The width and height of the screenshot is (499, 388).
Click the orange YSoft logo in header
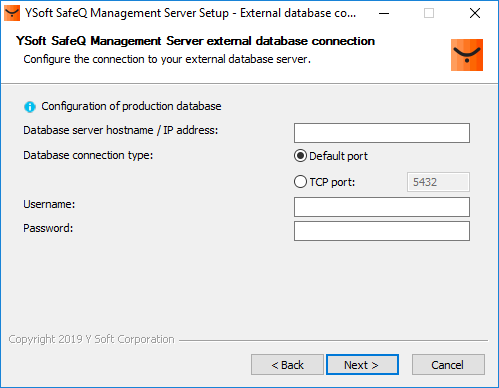(x=467, y=55)
